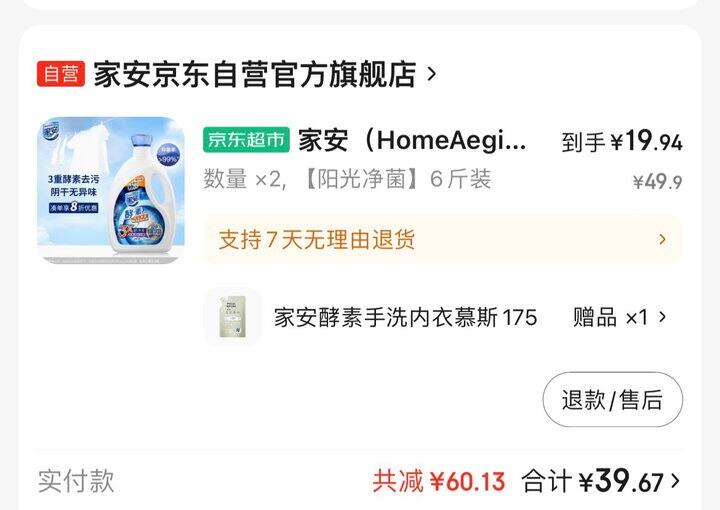The height and width of the screenshot is (510, 720).
Task: Expand gift details via chevron after 赠品 ×1
Action: click(662, 317)
